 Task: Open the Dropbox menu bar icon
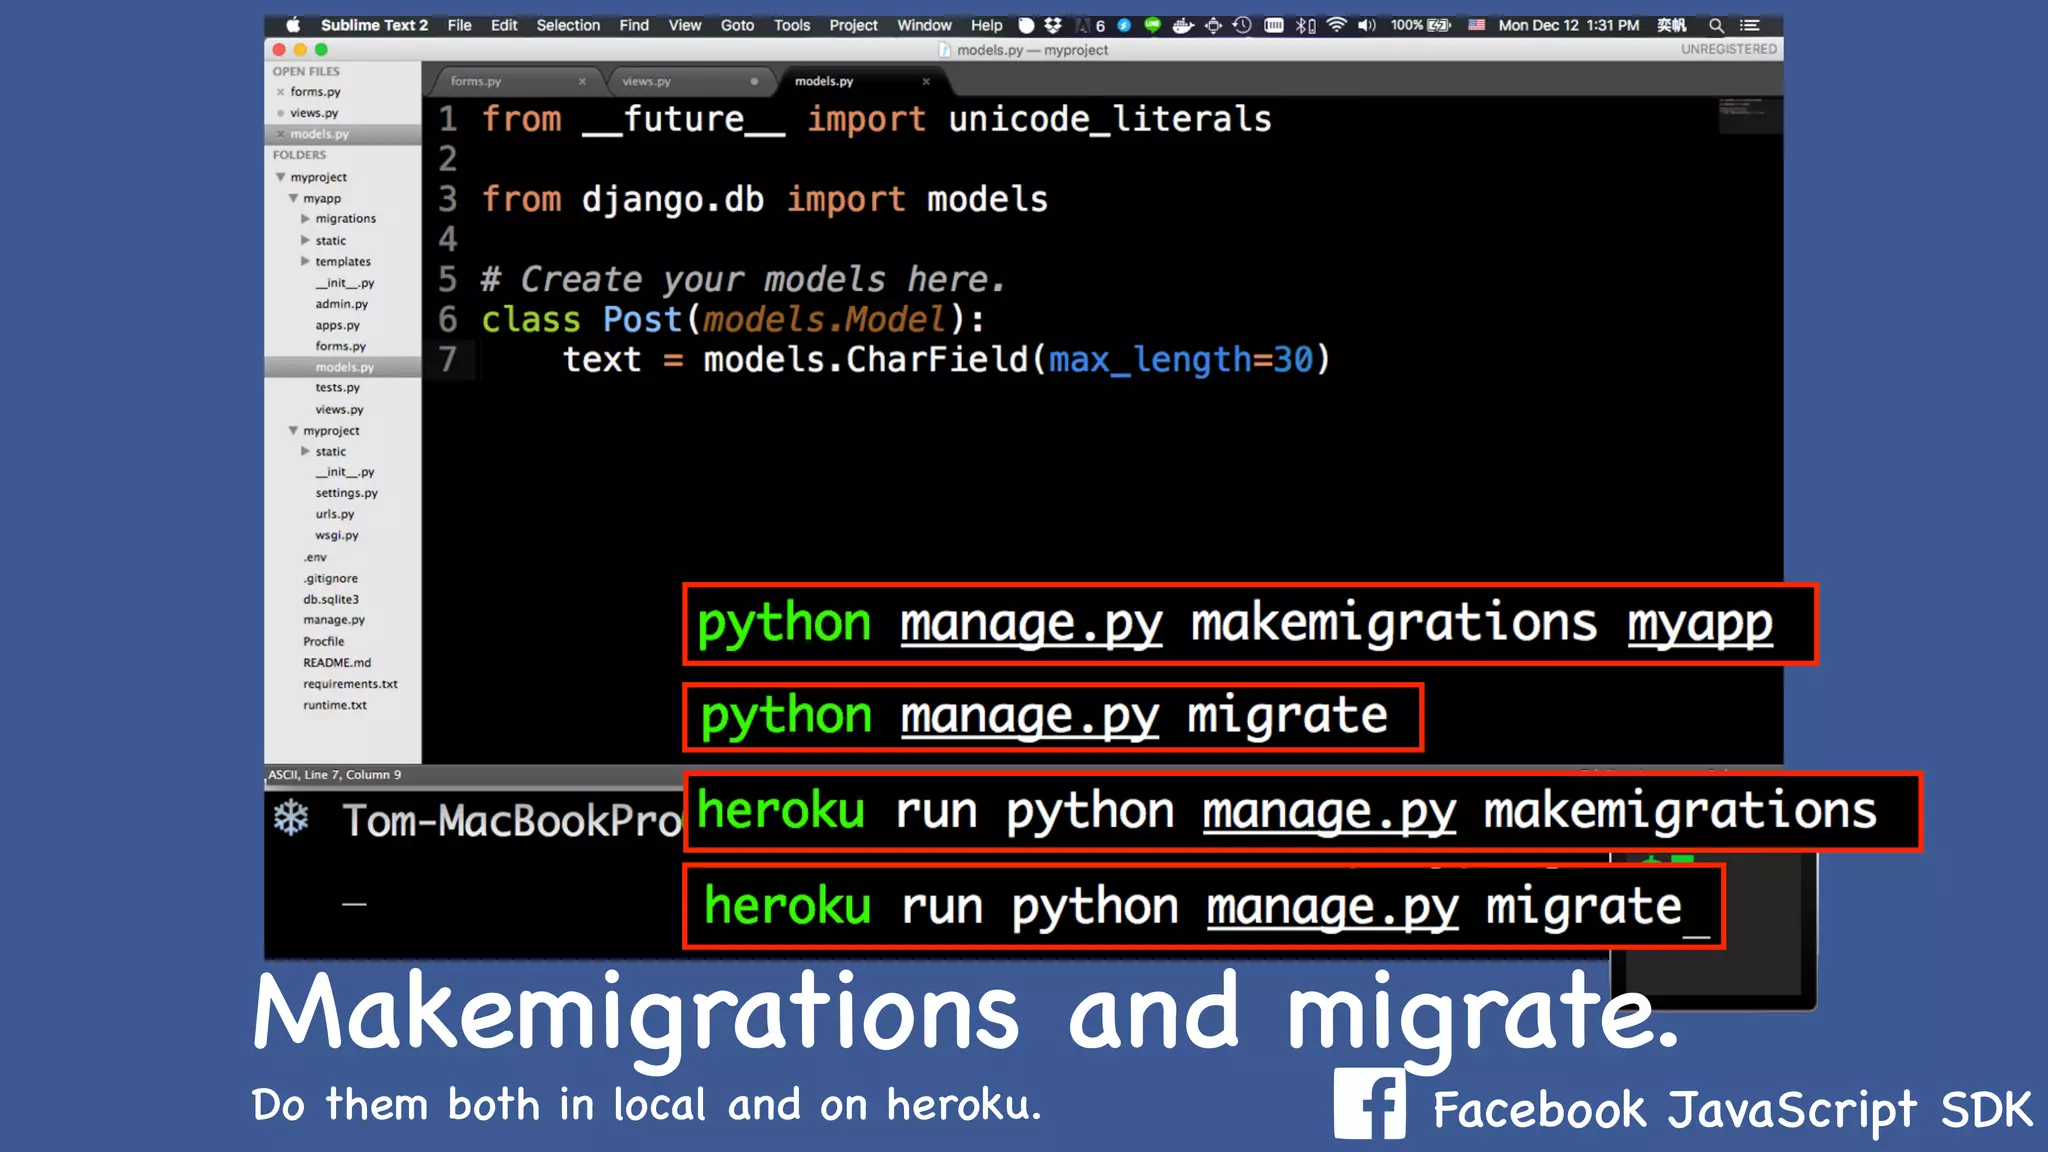click(1053, 25)
